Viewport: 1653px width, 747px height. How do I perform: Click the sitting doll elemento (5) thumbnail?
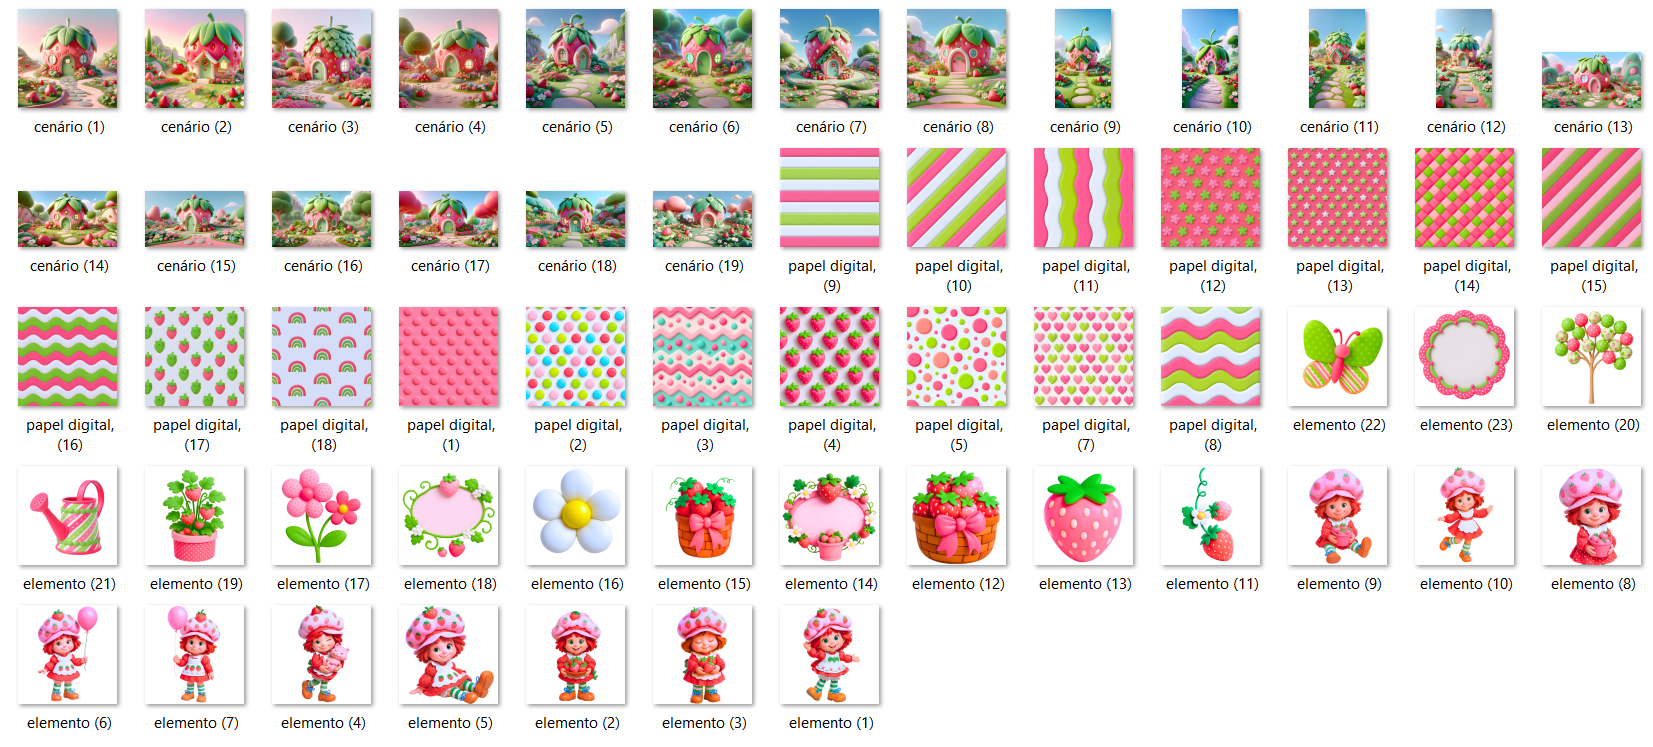(449, 655)
